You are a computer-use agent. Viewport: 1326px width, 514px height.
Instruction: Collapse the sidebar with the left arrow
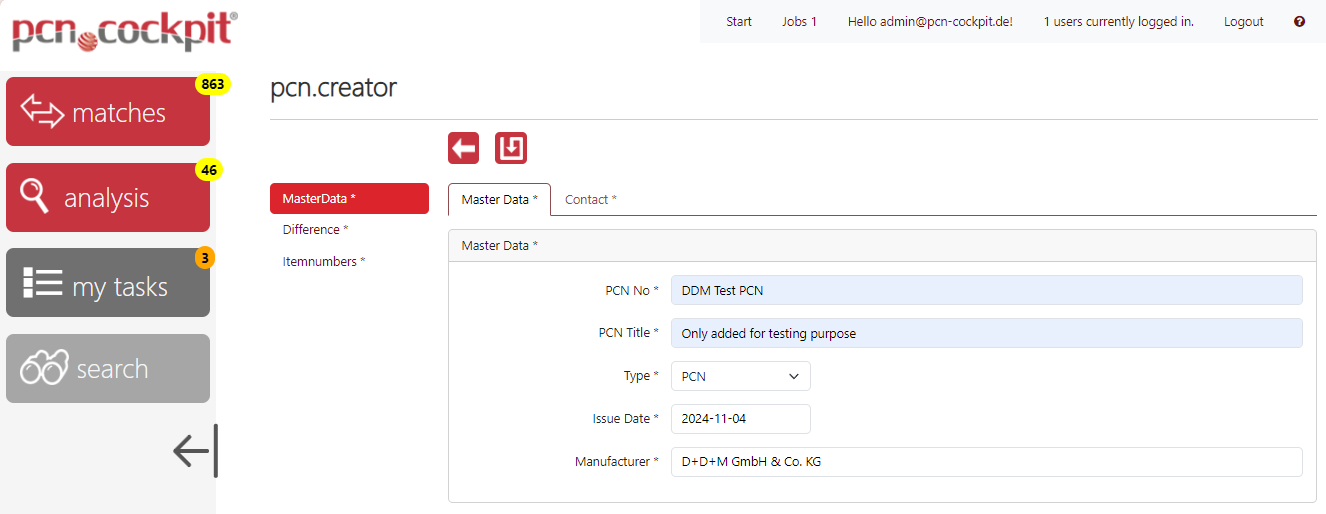coord(194,451)
